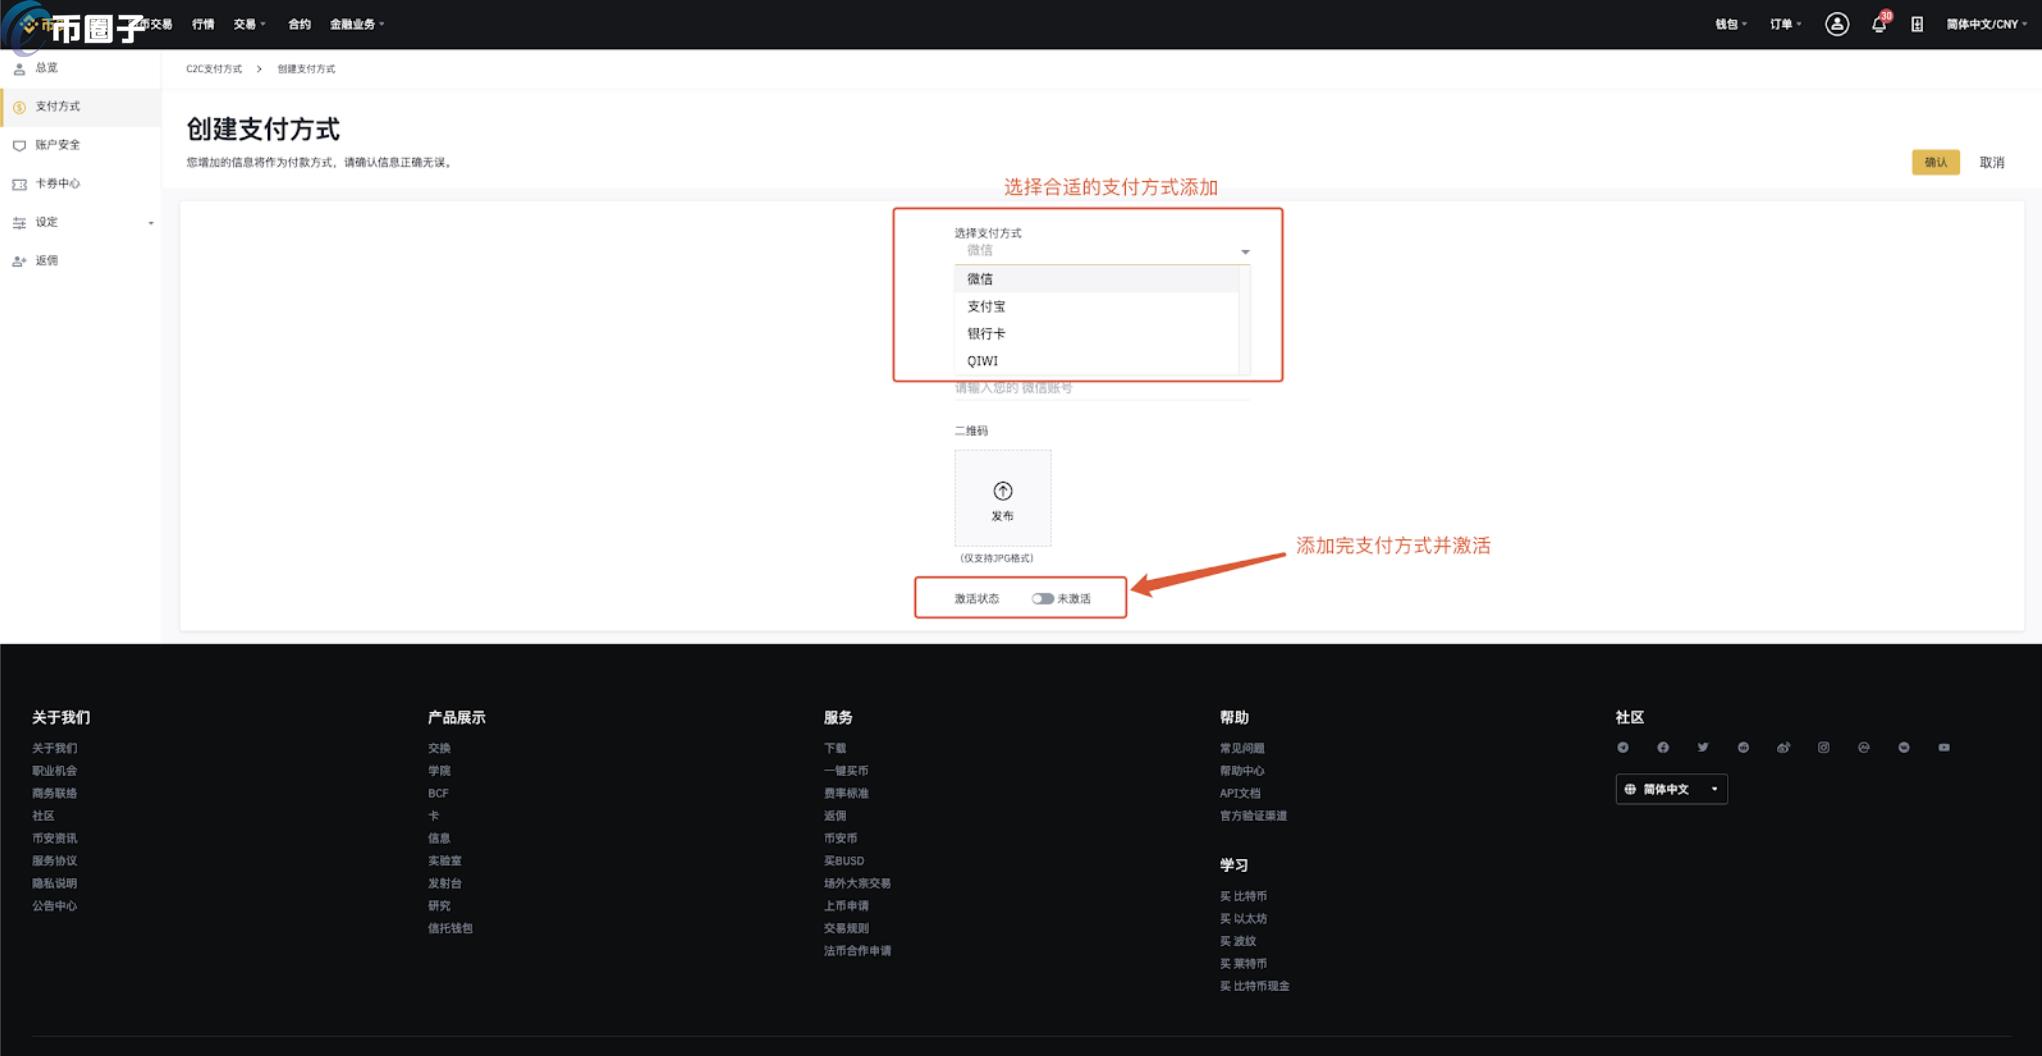Open the YouTube community icon
Image resolution: width=2042 pixels, height=1056 pixels.
click(x=1944, y=747)
